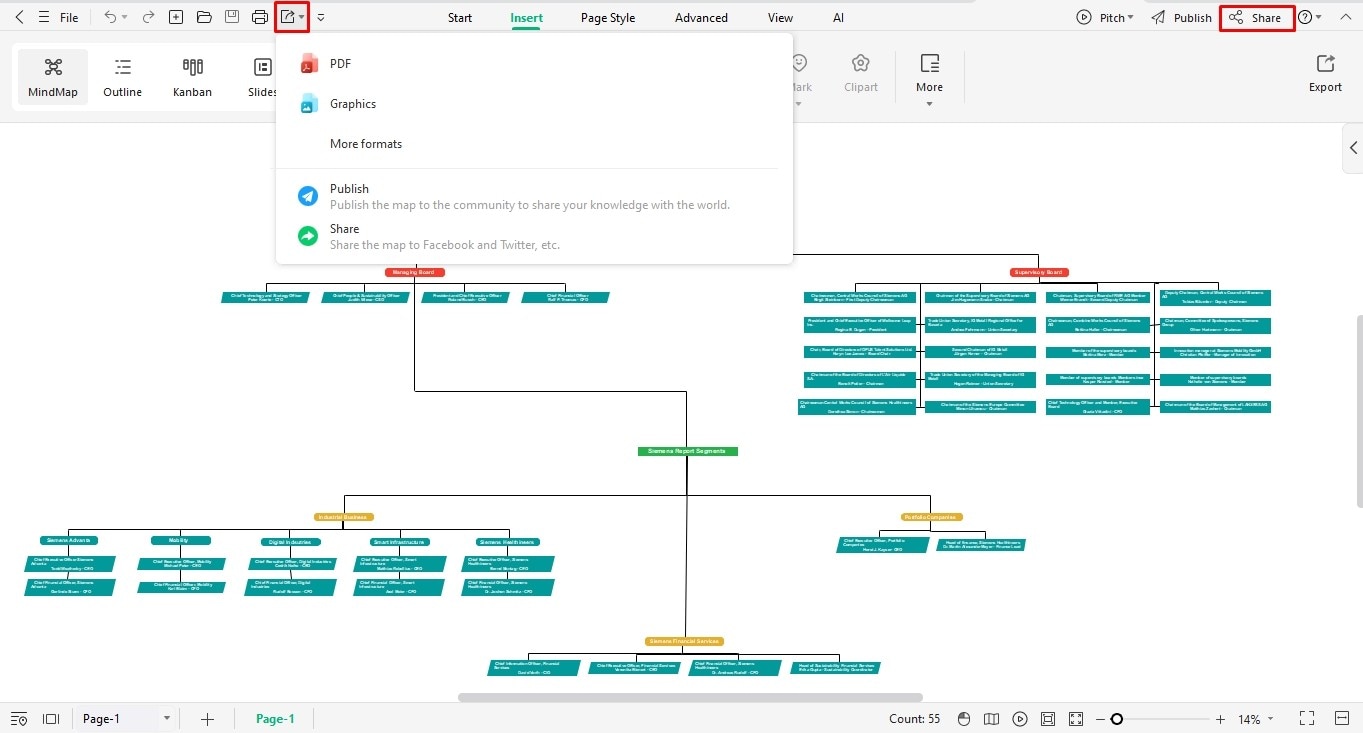
Task: Click the Publish button in top bar
Action: tap(1181, 18)
